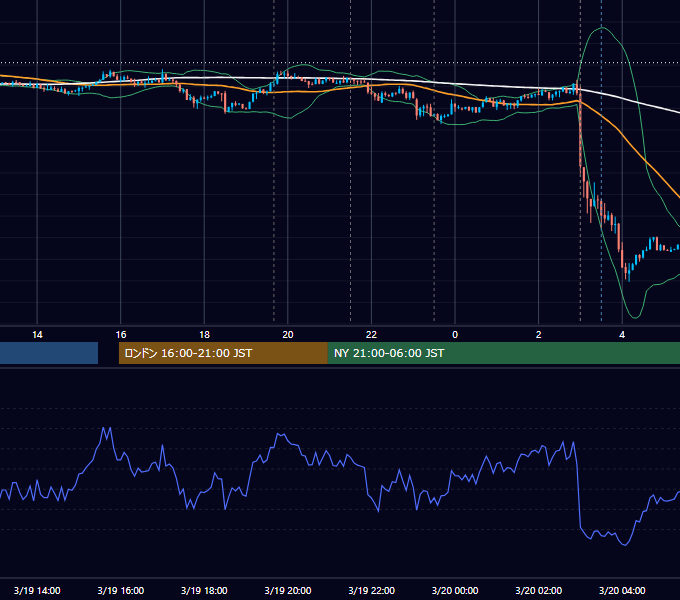The width and height of the screenshot is (680, 600).
Task: Click the 3/19 14:00 date label
Action: (37, 590)
